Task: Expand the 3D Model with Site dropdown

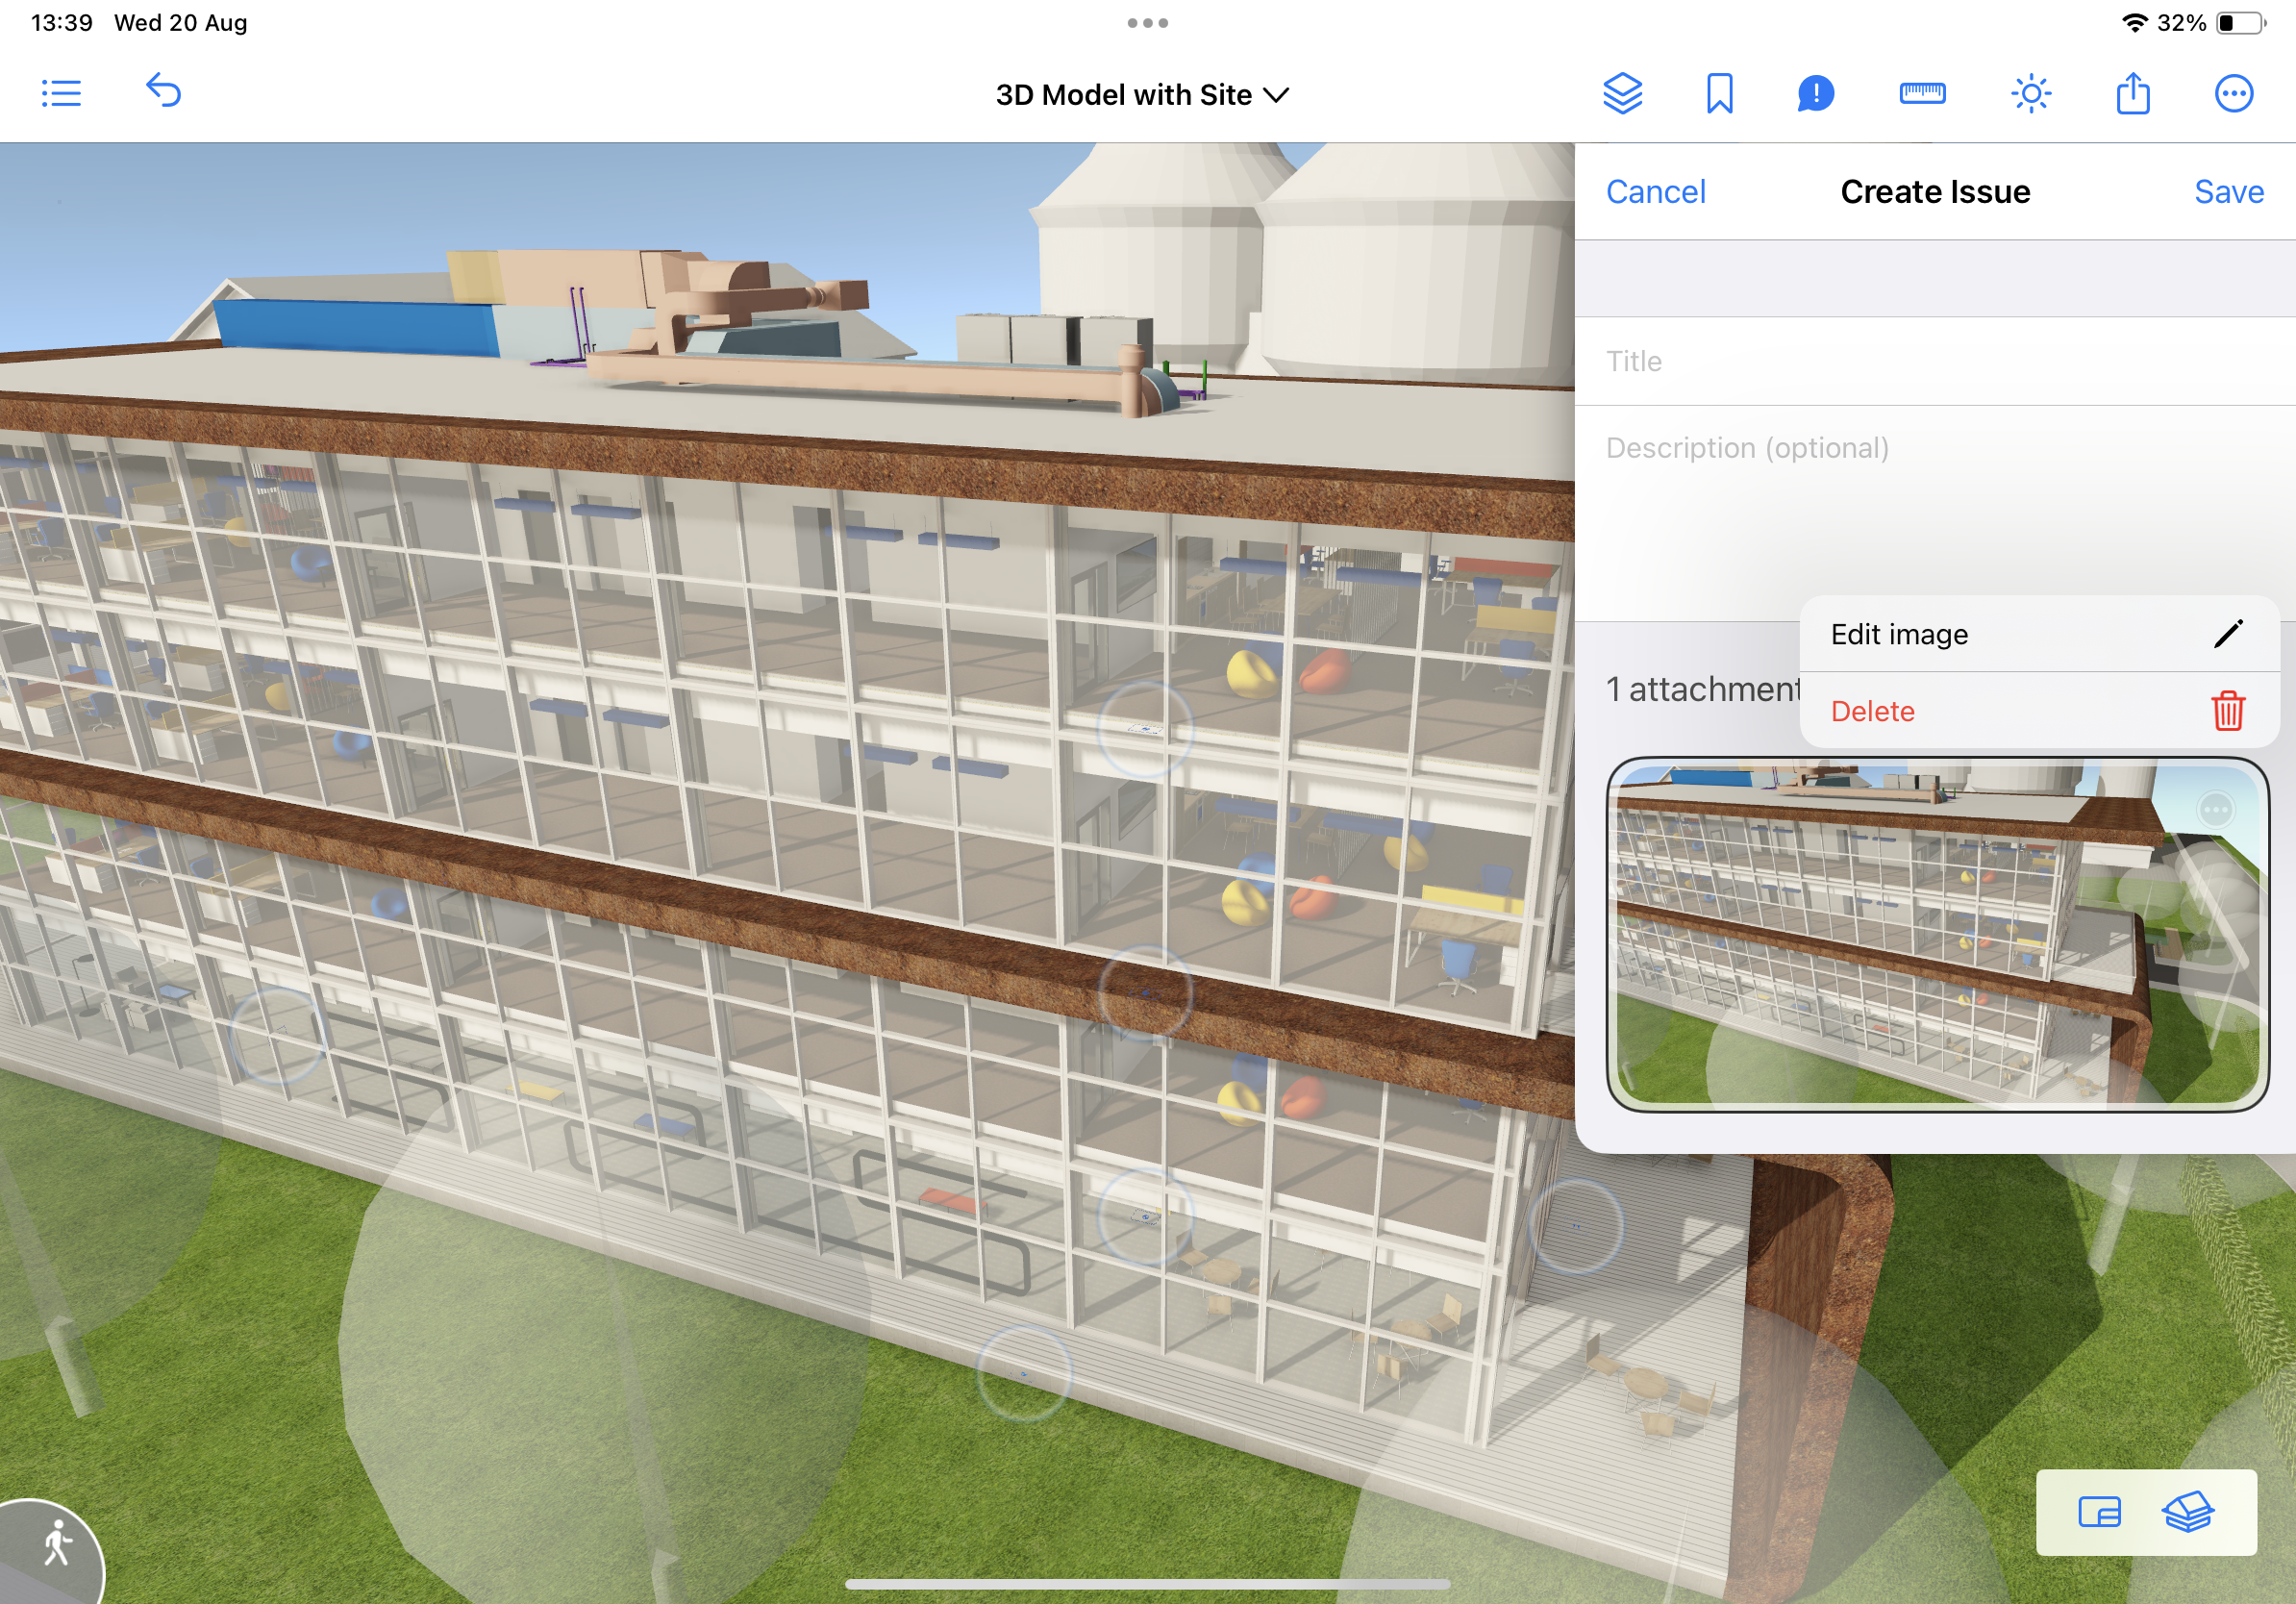Action: click(x=1142, y=95)
